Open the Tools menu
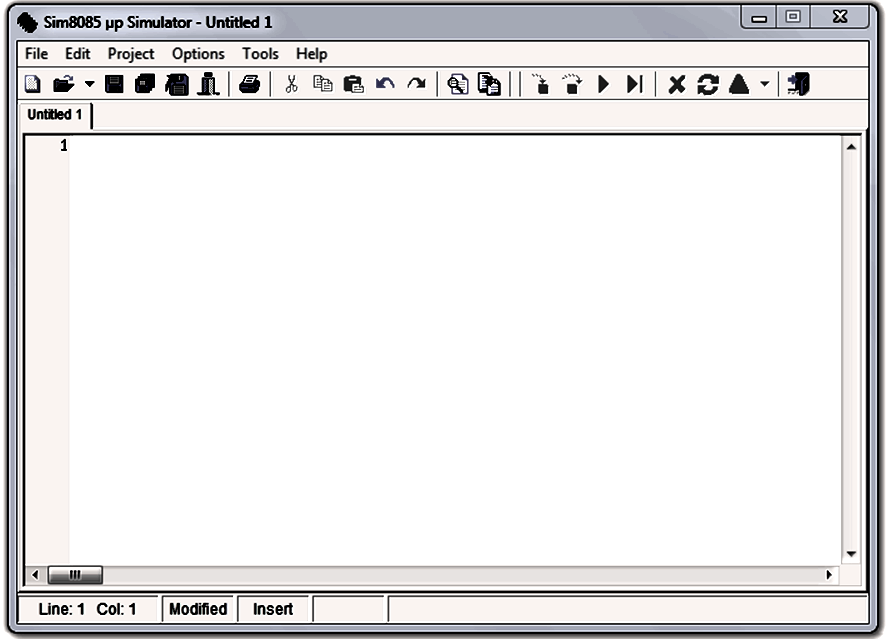This screenshot has height=642, width=886. pyautogui.click(x=260, y=54)
